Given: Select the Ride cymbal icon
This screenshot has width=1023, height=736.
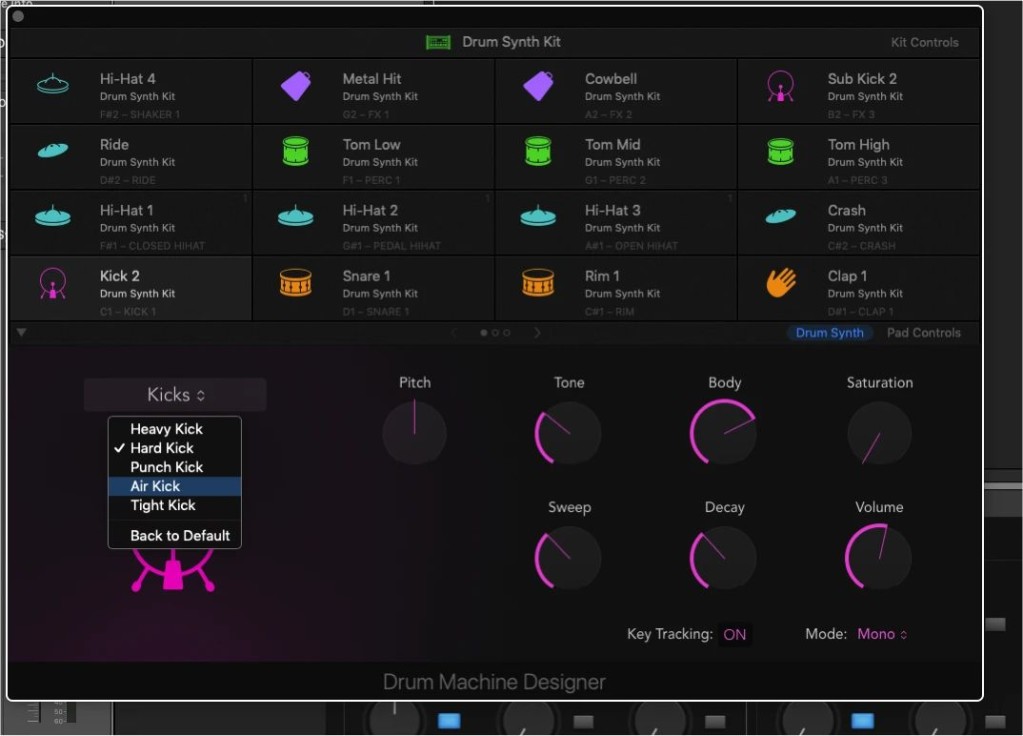Looking at the screenshot, I should 53,151.
